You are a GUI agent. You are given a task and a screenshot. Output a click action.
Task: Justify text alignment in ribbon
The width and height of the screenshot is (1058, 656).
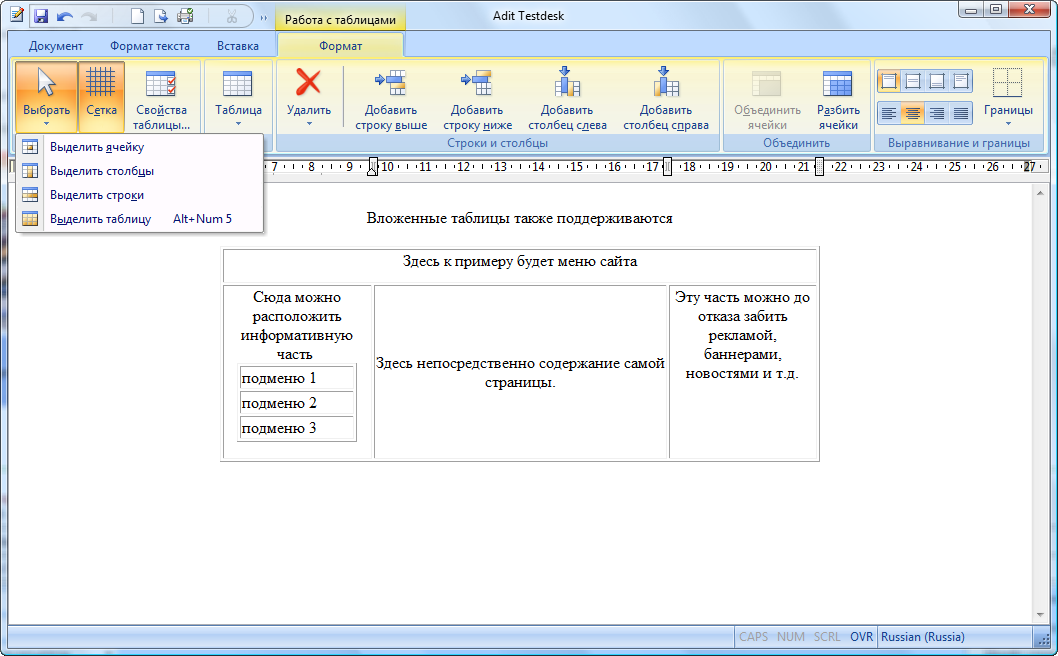961,113
